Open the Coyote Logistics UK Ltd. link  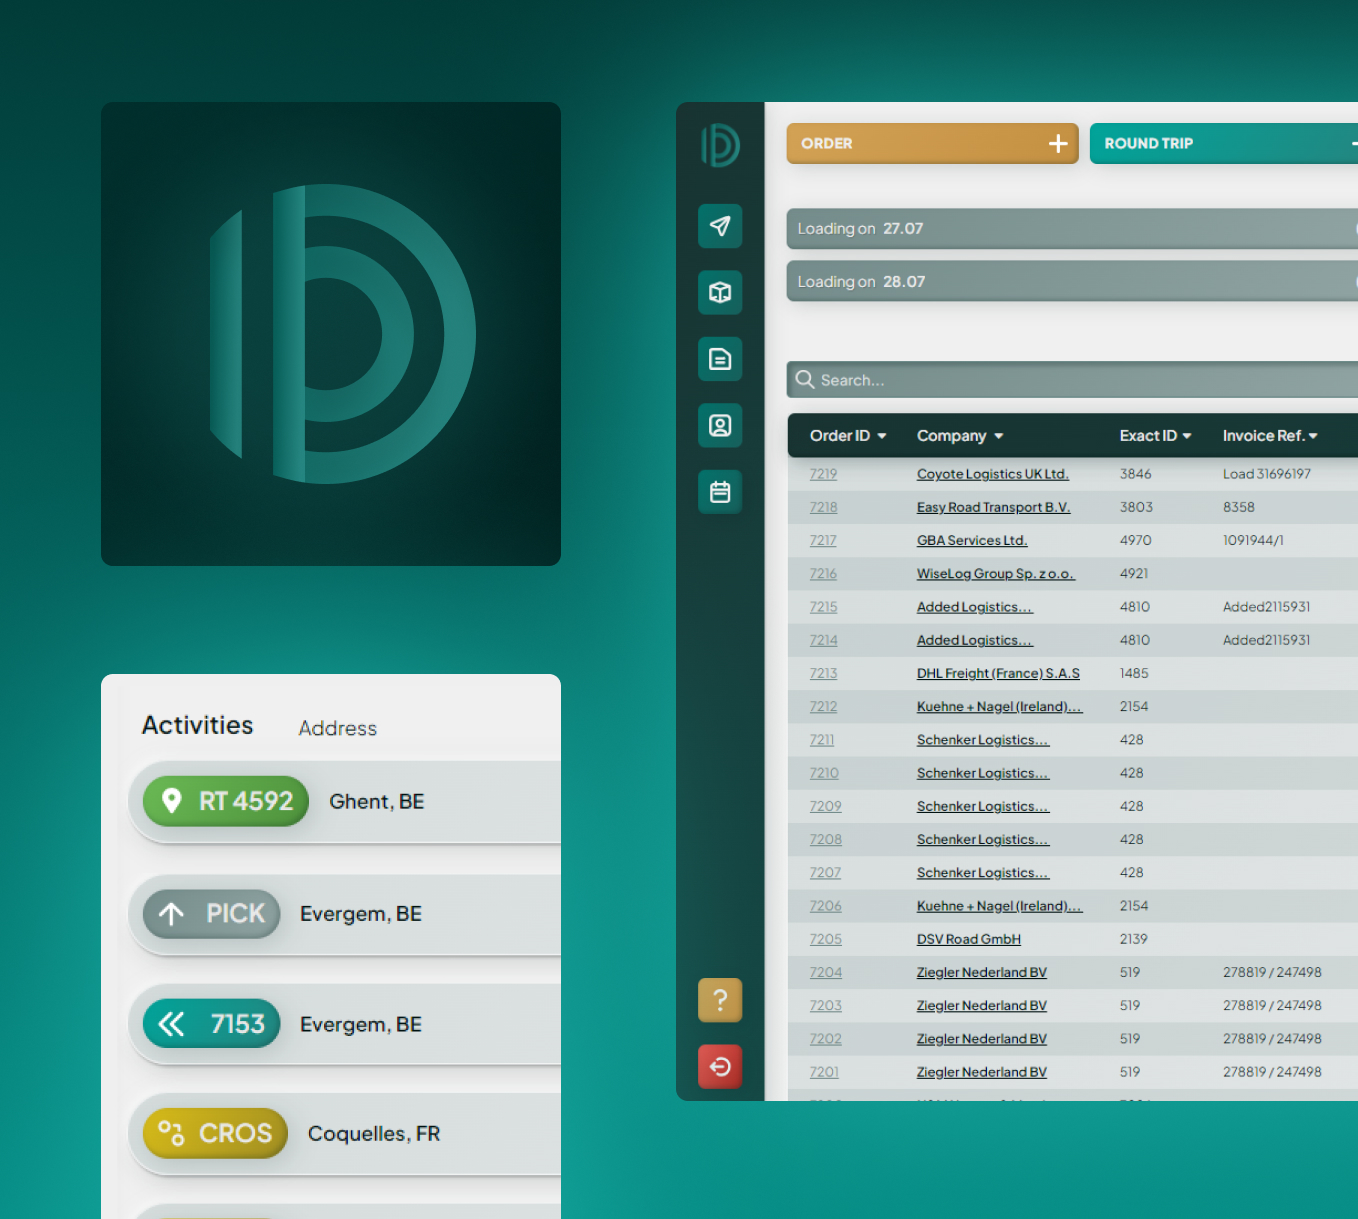pyautogui.click(x=992, y=474)
